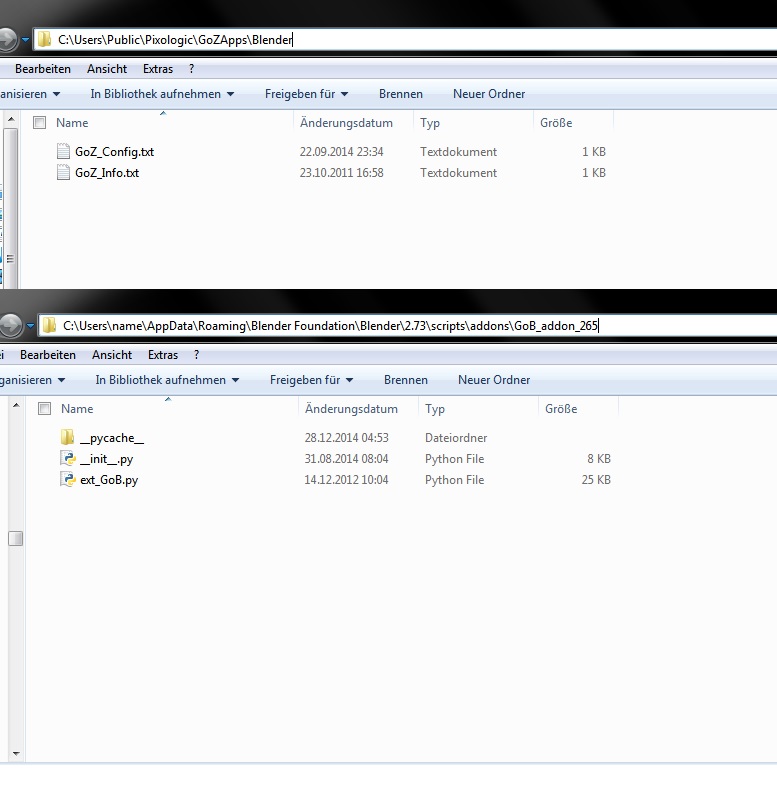
Task: Click the lower window's vertical scrollbar thumb
Action: 15,538
